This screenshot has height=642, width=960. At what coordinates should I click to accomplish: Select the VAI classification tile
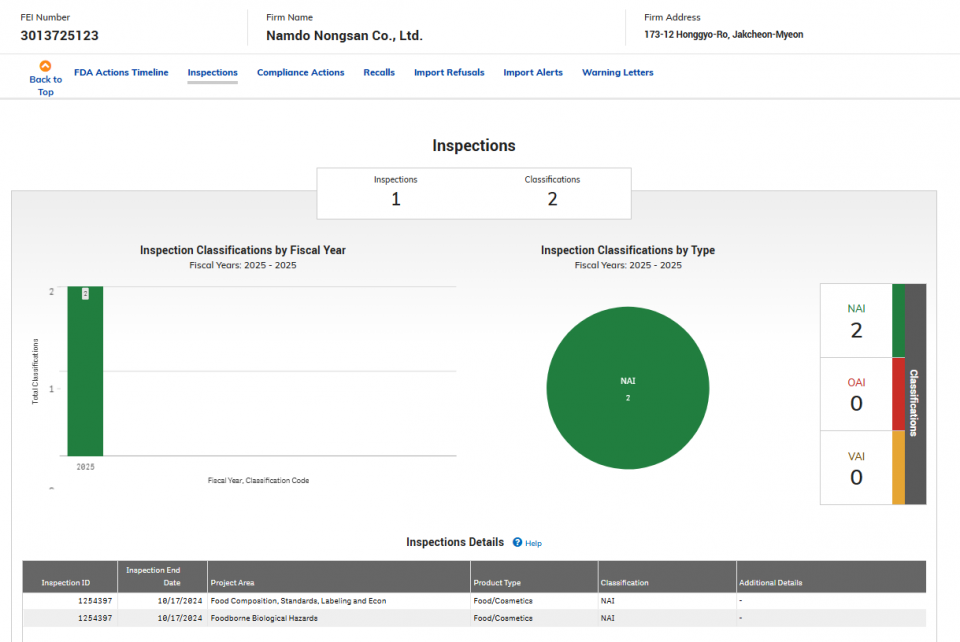[856, 468]
